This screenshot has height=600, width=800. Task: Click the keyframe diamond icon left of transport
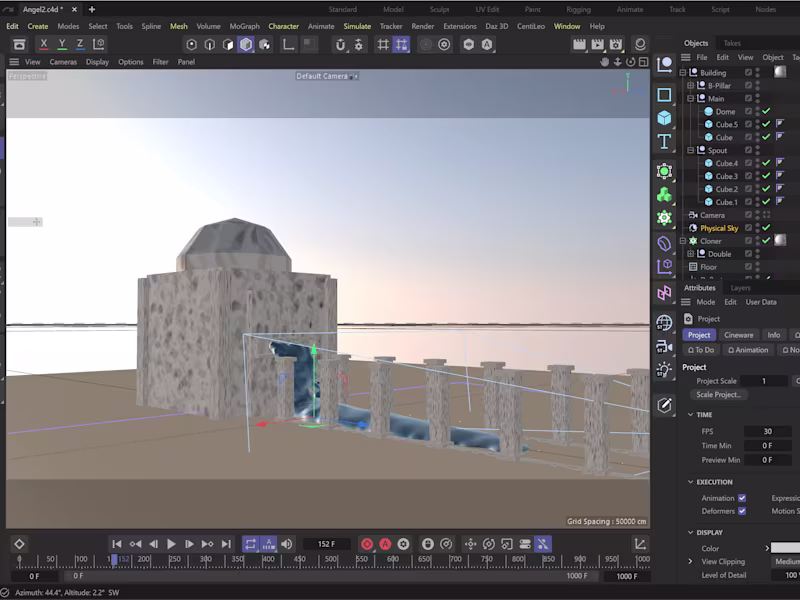[x=19, y=544]
